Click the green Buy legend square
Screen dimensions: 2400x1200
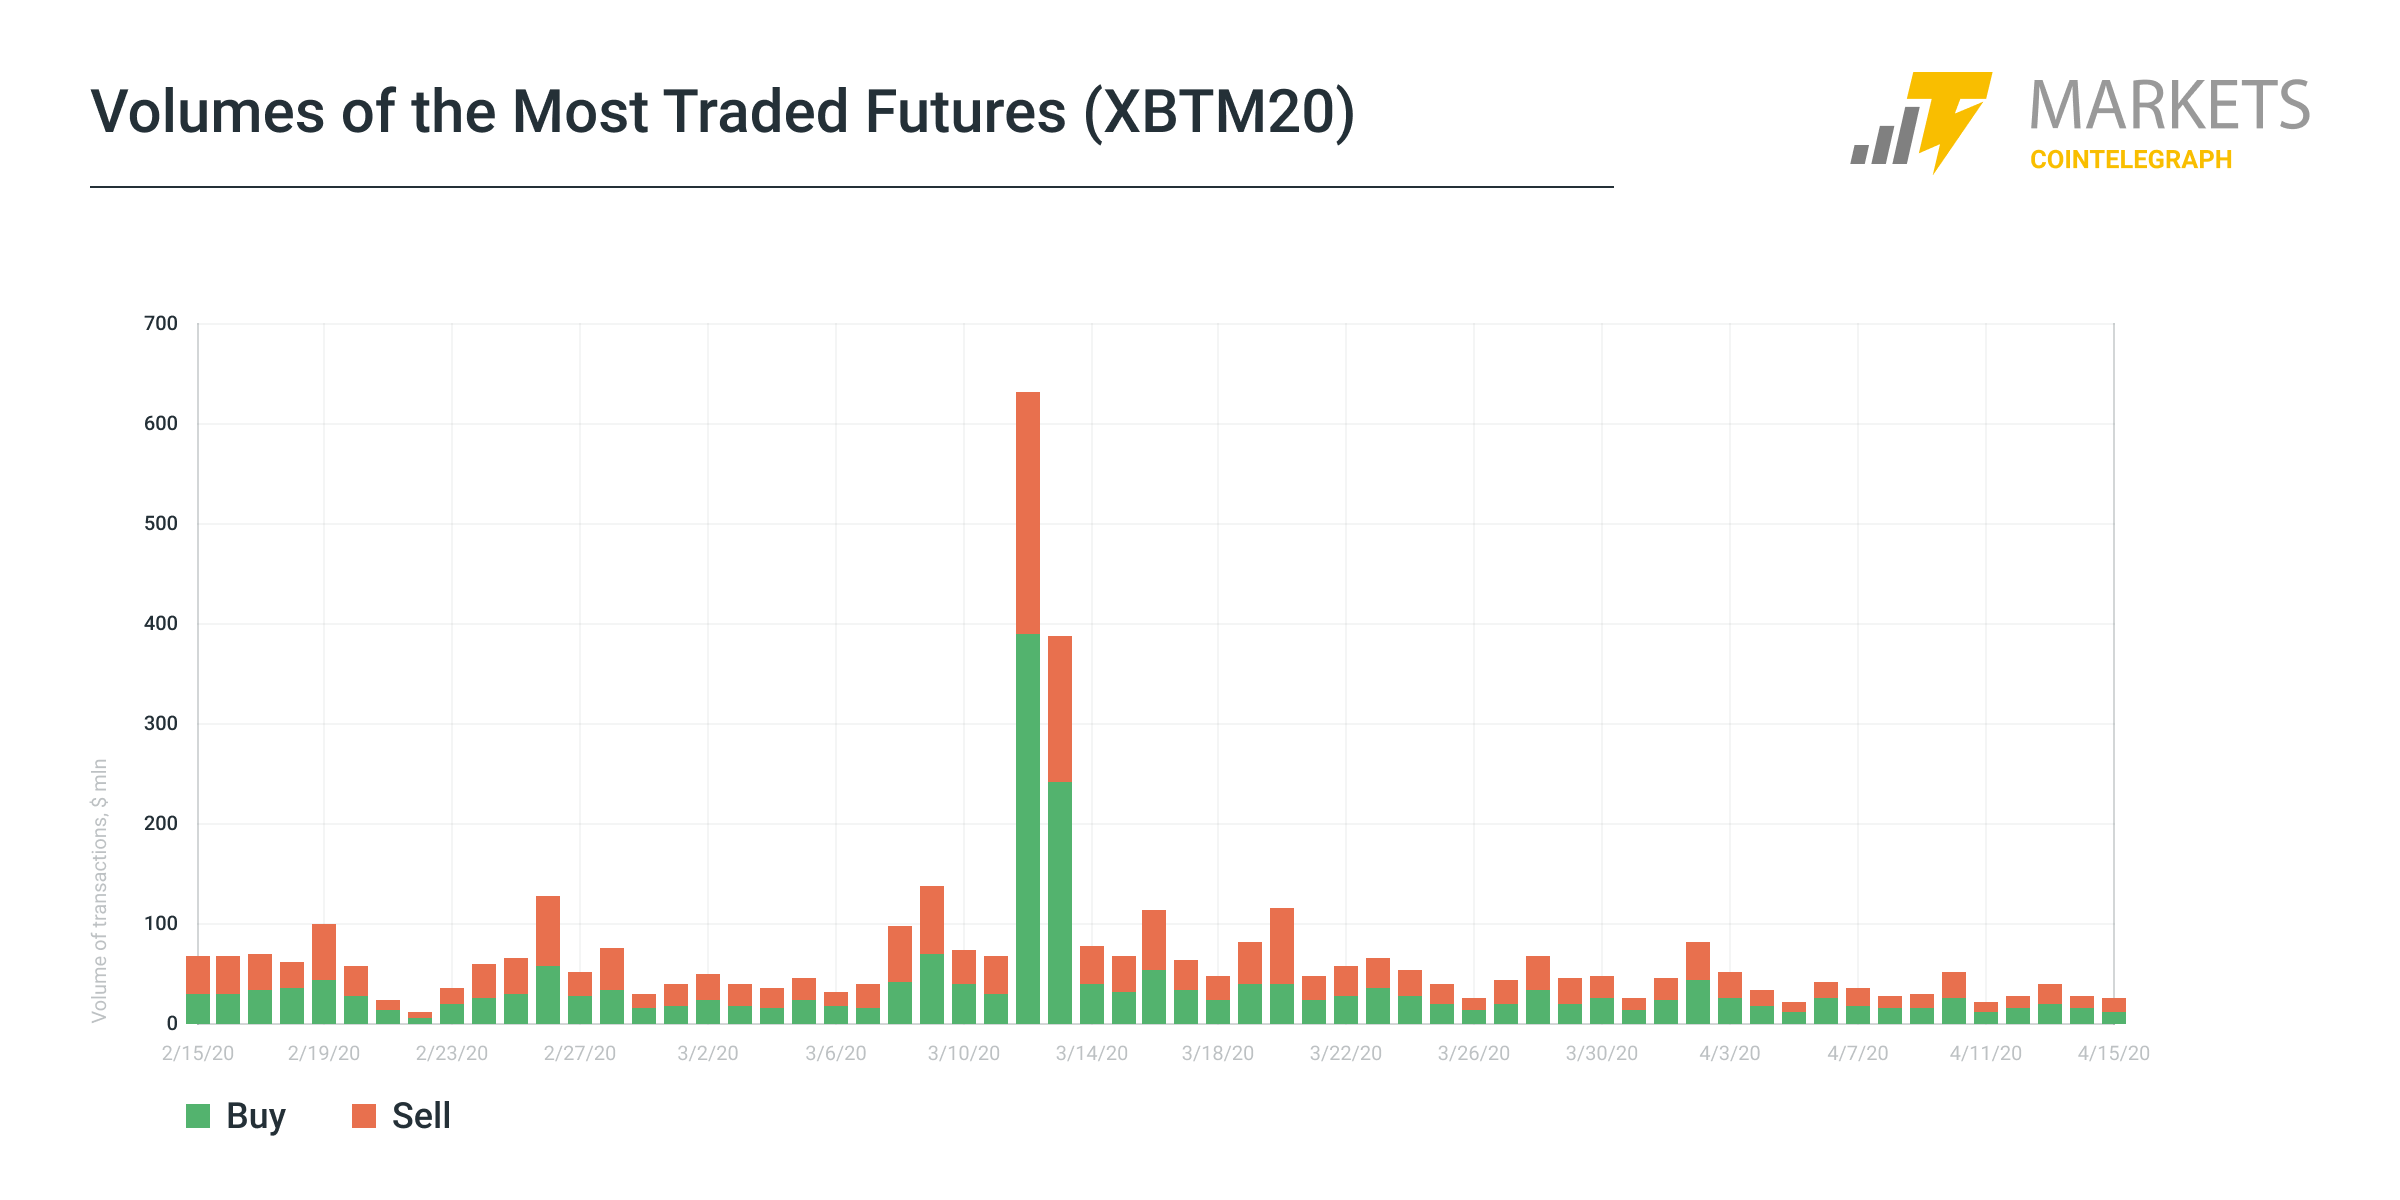[x=198, y=1116]
